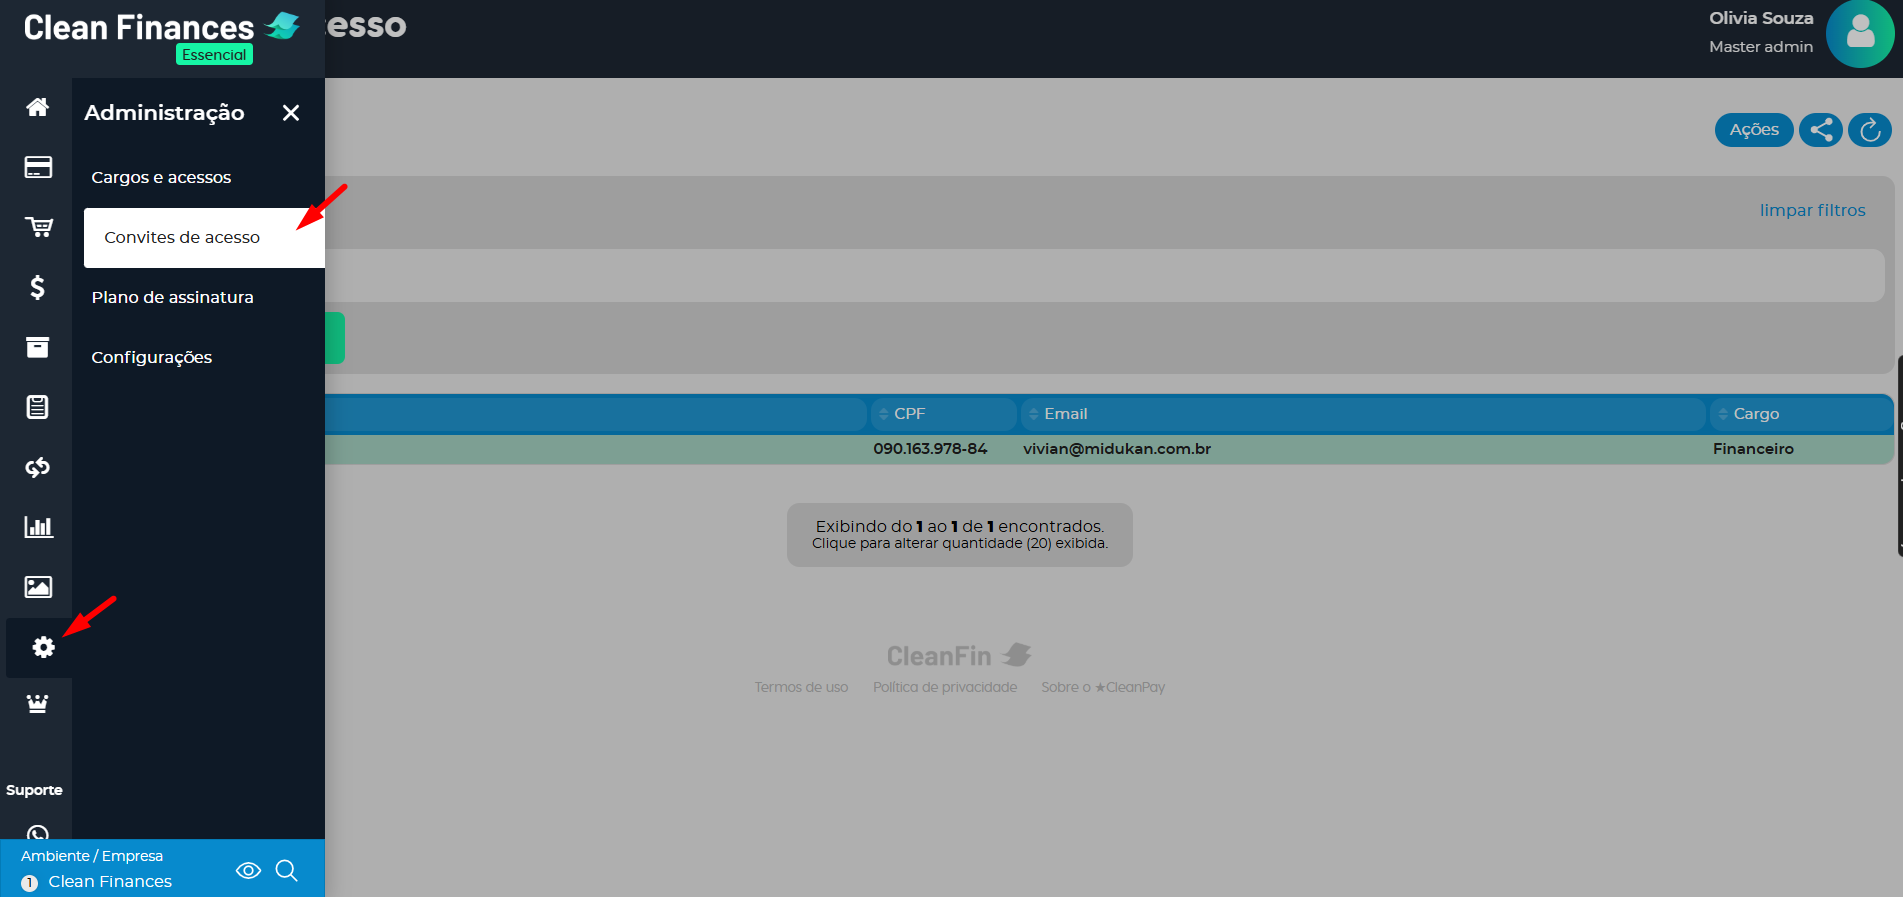Sort table by CPF column

[909, 414]
